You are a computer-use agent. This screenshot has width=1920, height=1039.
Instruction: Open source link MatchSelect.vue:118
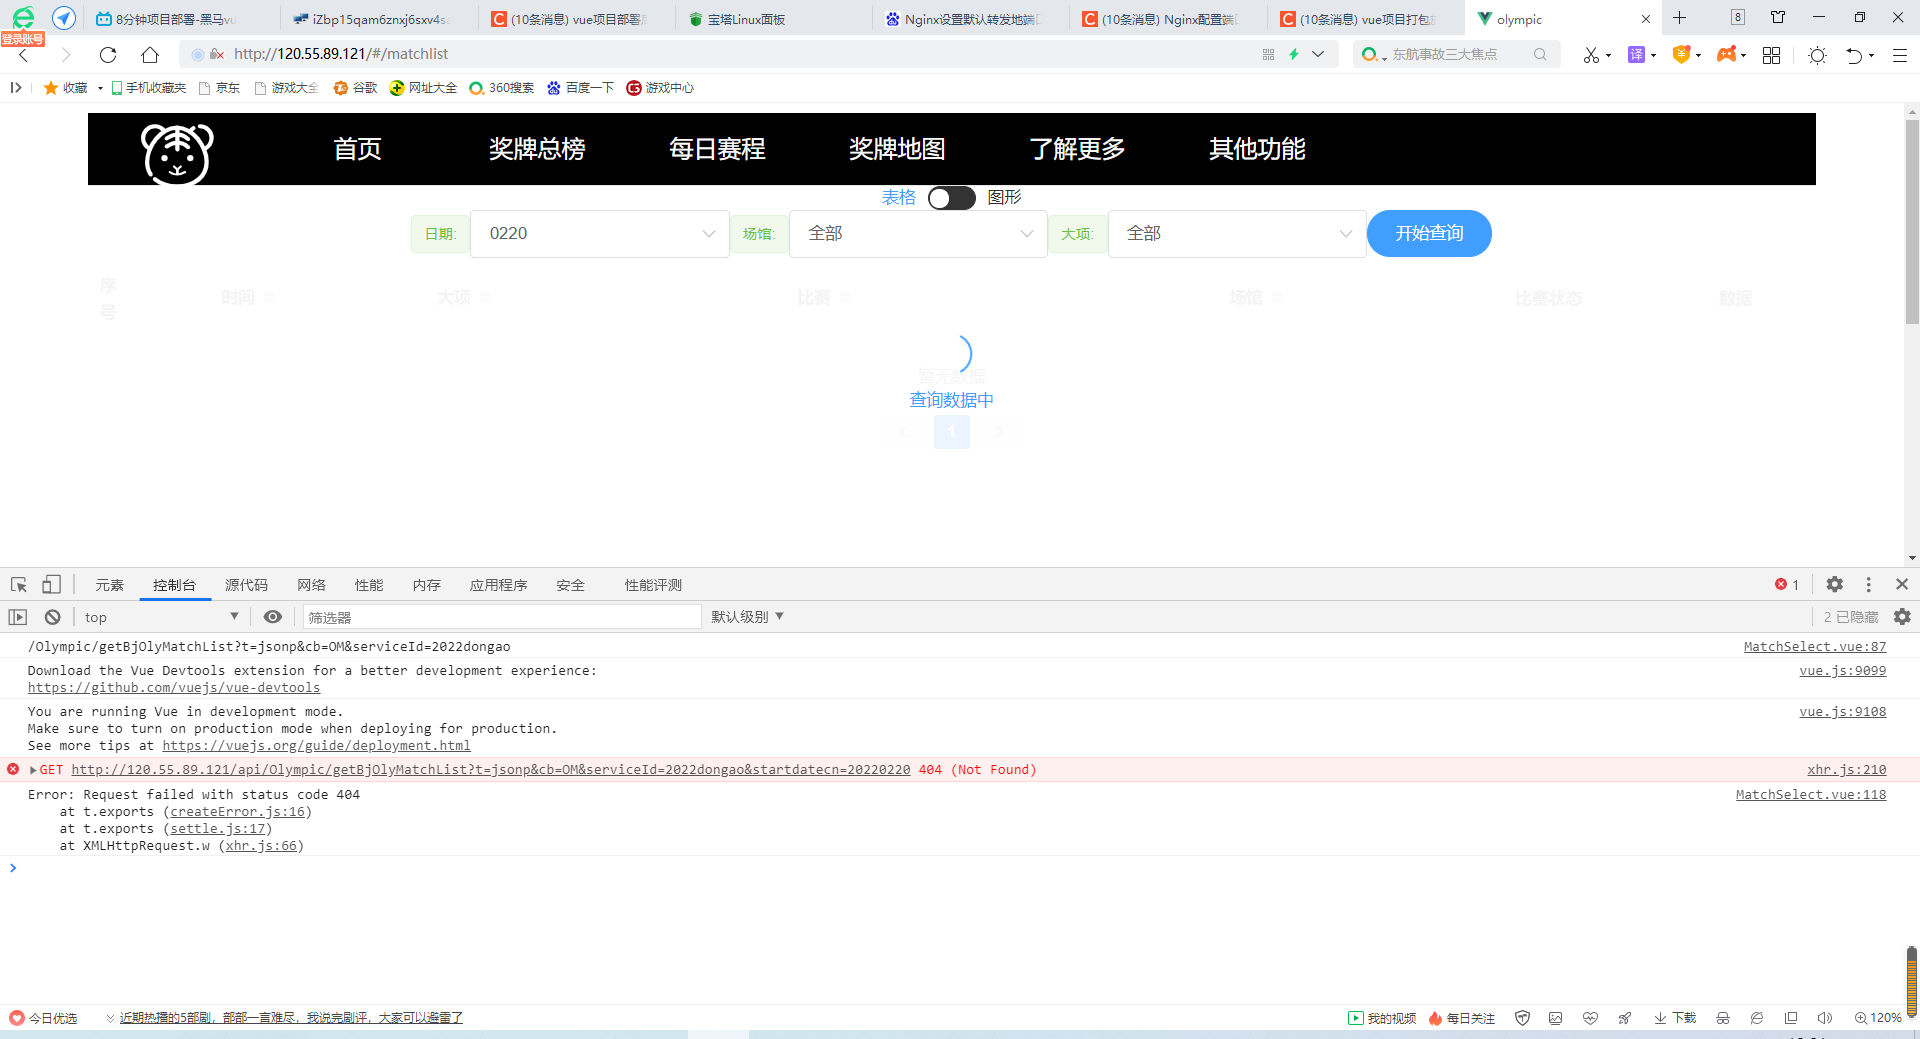coord(1811,795)
